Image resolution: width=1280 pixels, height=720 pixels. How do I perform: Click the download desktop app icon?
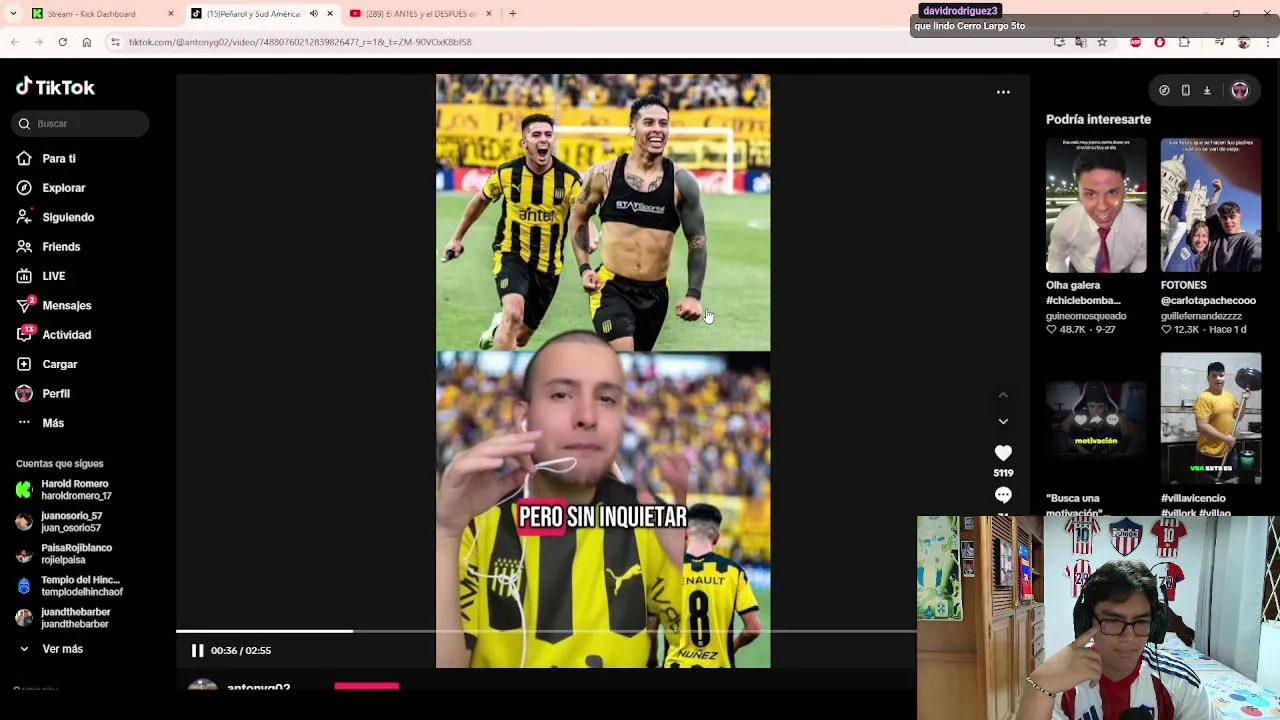pyautogui.click(x=1207, y=91)
